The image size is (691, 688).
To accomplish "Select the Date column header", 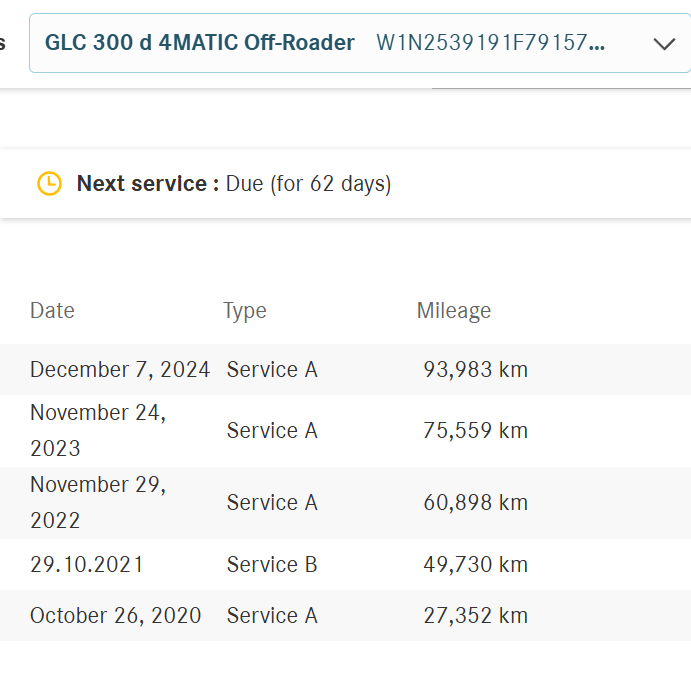I will (52, 311).
